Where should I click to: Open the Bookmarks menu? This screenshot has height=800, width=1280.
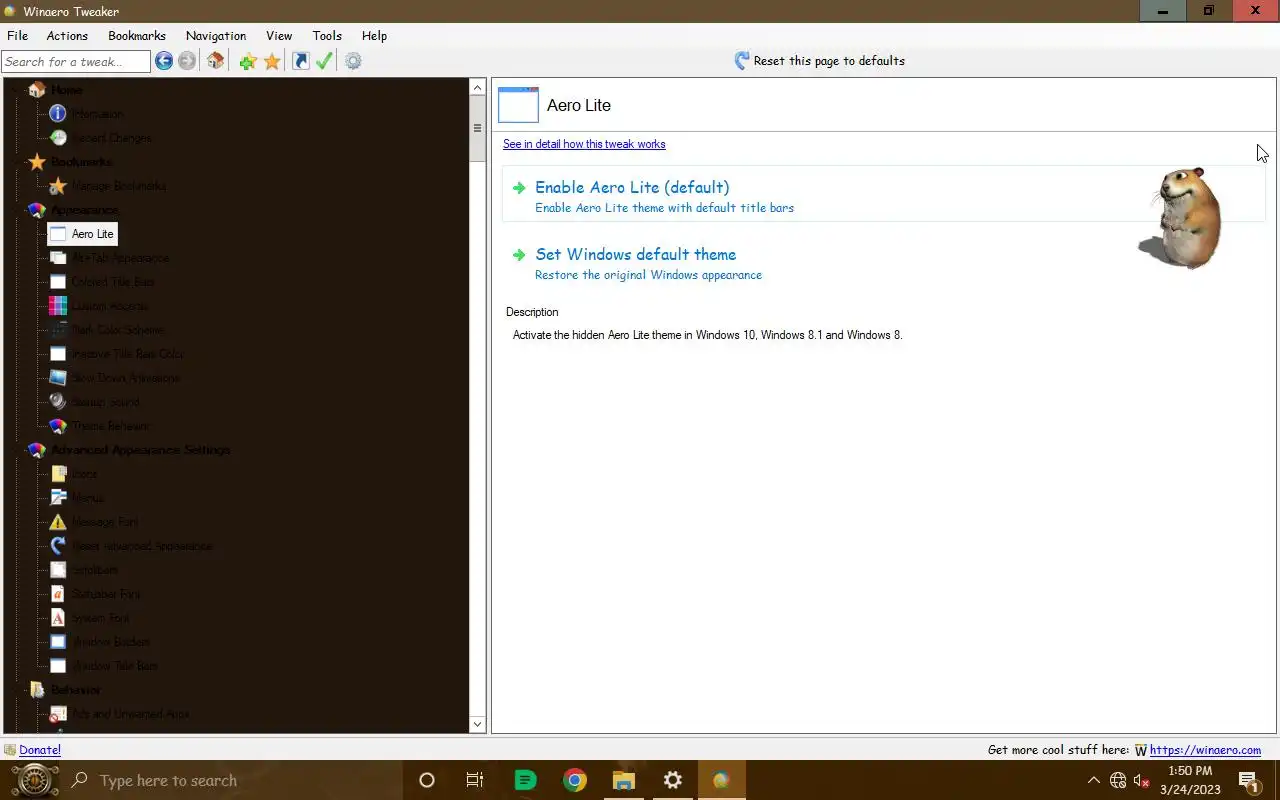(x=137, y=35)
